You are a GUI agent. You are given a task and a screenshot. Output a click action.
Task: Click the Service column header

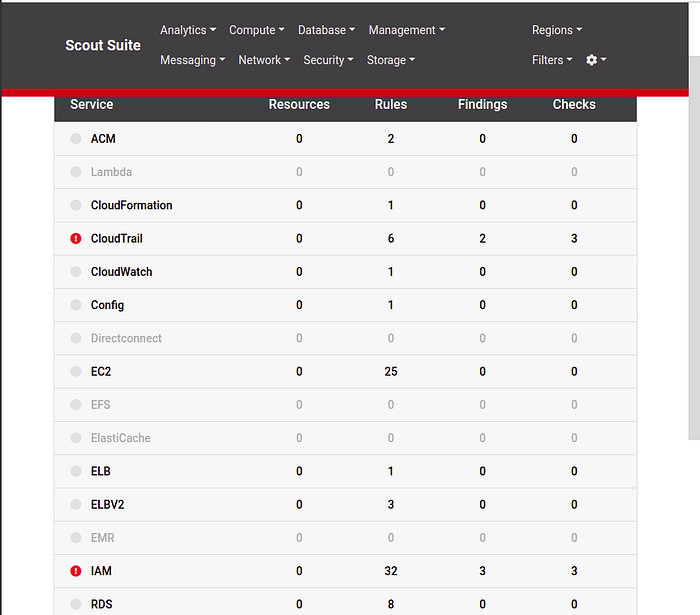point(92,104)
